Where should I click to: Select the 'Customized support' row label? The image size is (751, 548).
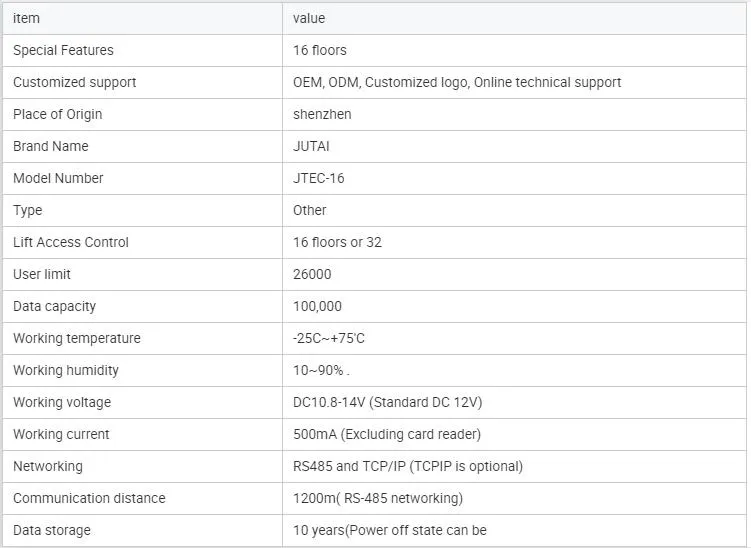pos(74,82)
